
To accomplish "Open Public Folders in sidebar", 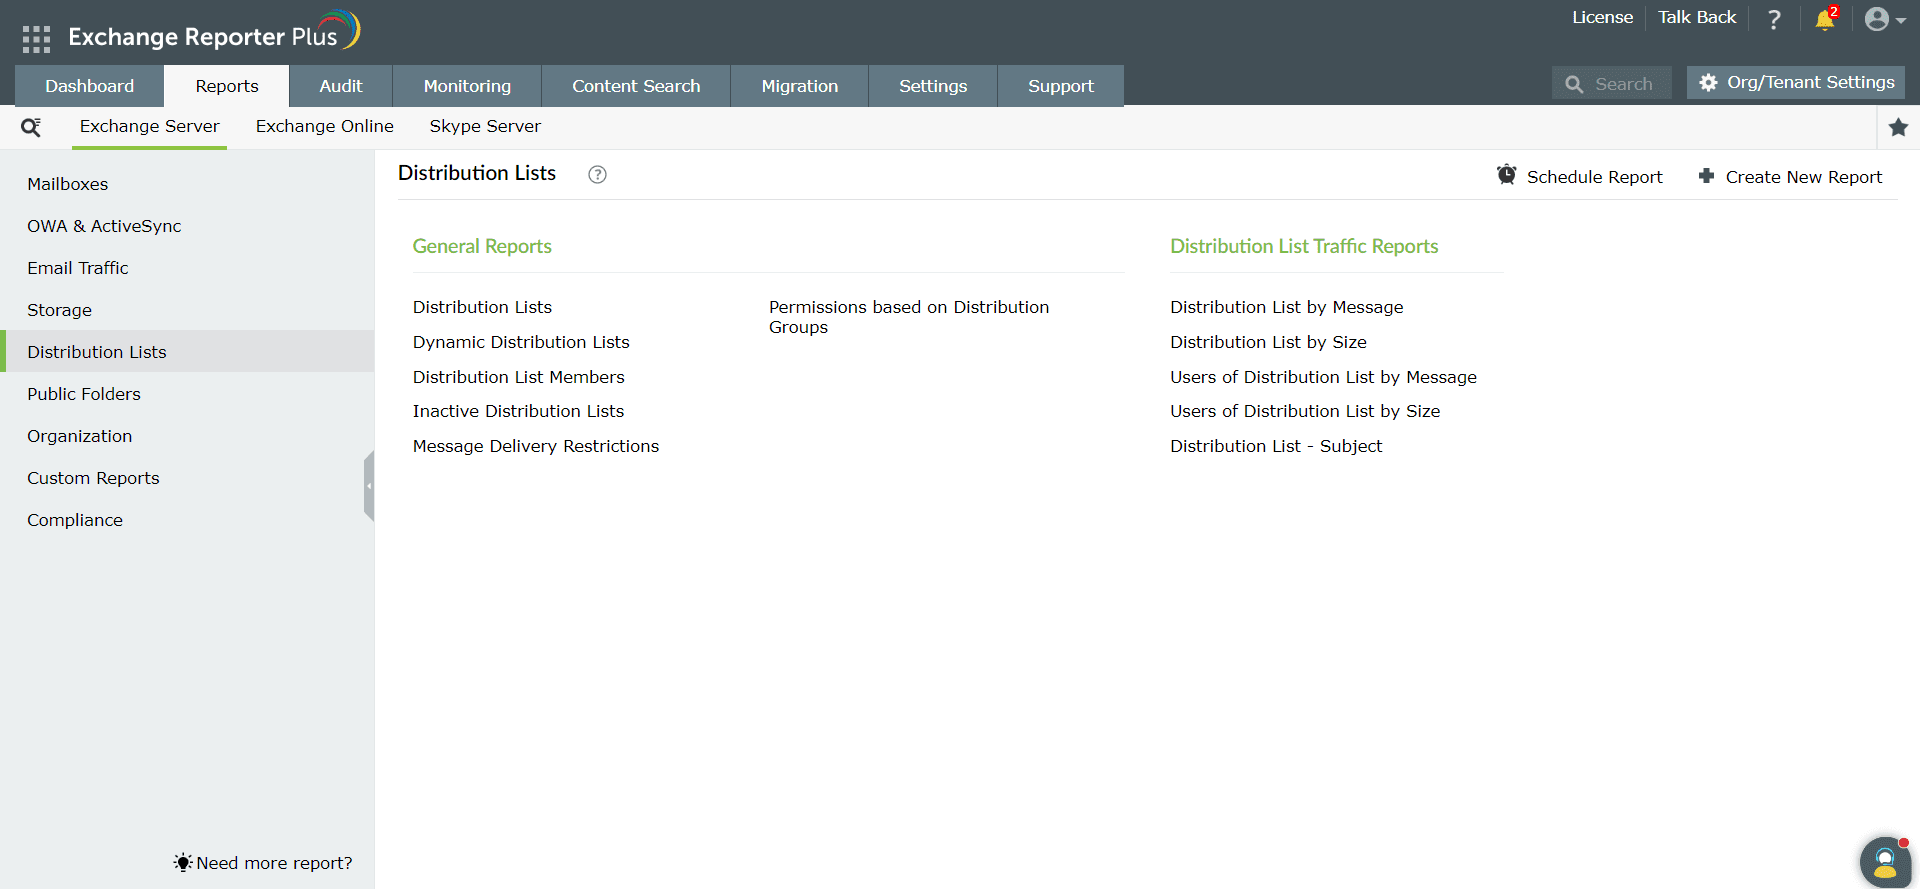I will pyautogui.click(x=187, y=394).
